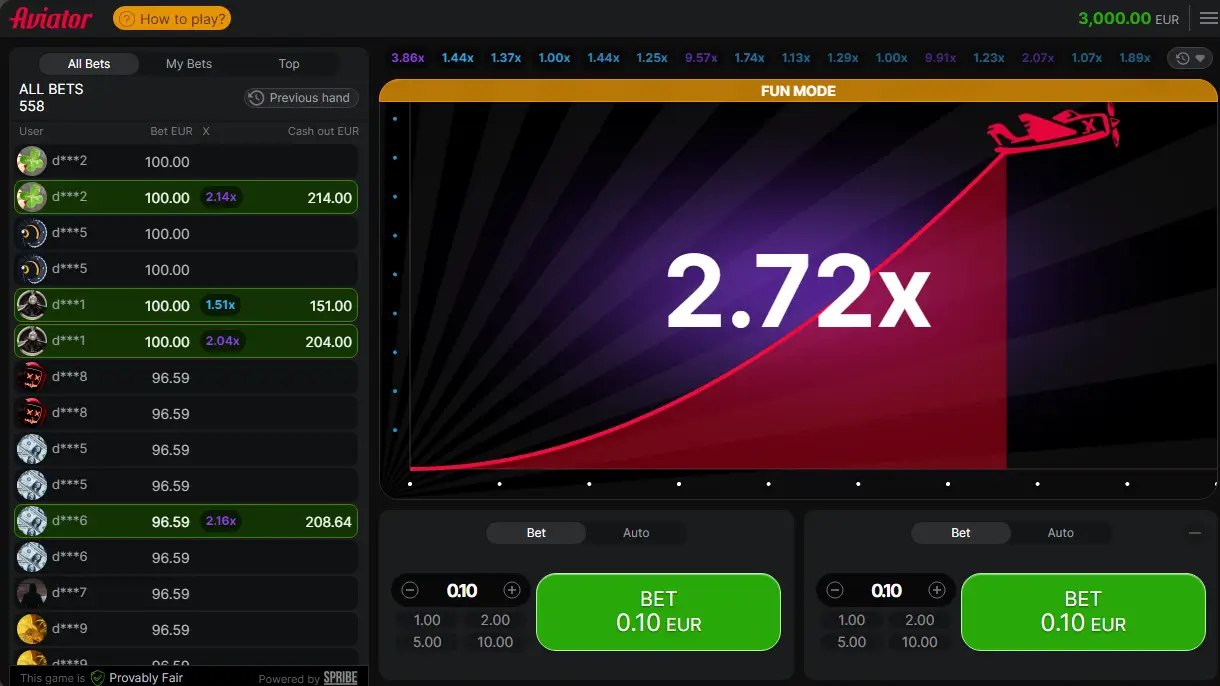Click the Aviator logo
Image resolution: width=1220 pixels, height=686 pixels.
[x=52, y=18]
